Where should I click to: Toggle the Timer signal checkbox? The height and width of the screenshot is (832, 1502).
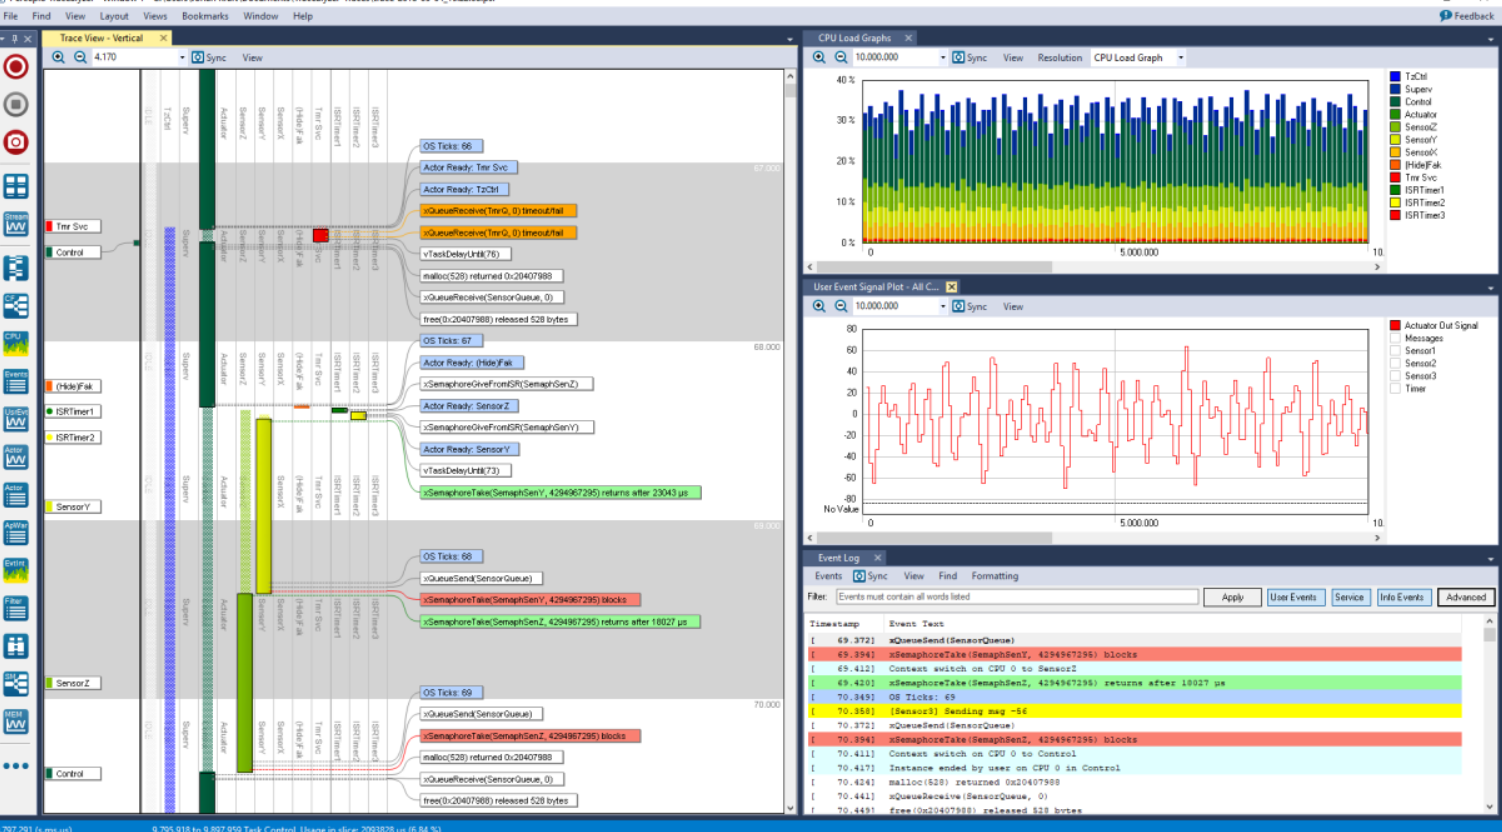click(x=1395, y=389)
